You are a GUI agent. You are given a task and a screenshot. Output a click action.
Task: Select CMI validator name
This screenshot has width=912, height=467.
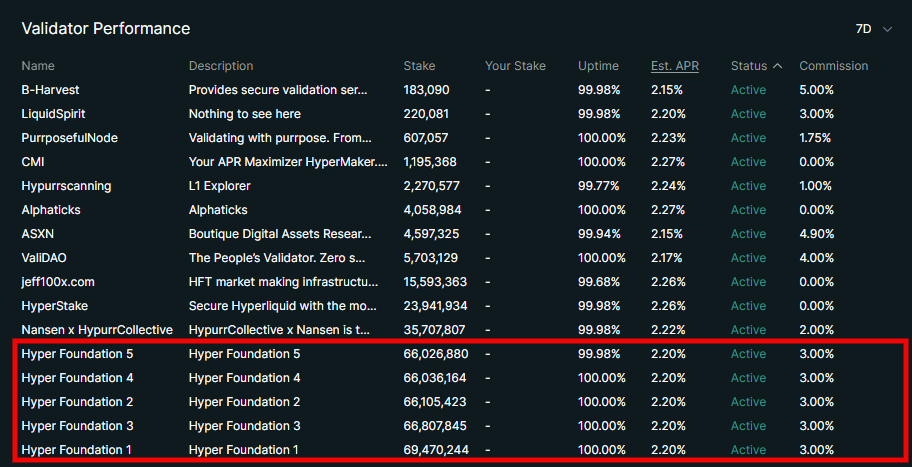[x=33, y=162]
